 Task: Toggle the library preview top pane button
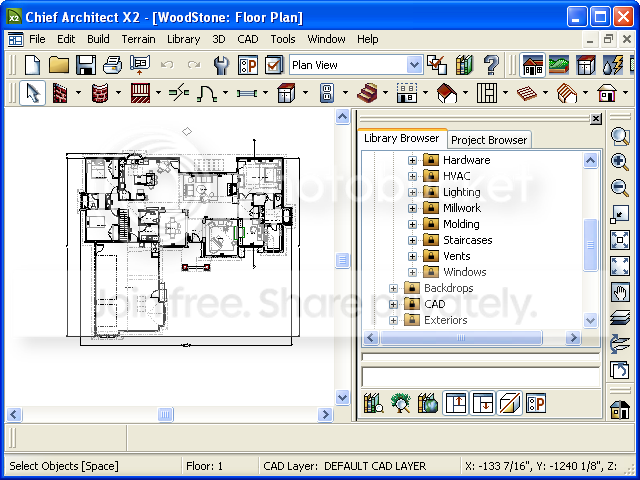[456, 403]
